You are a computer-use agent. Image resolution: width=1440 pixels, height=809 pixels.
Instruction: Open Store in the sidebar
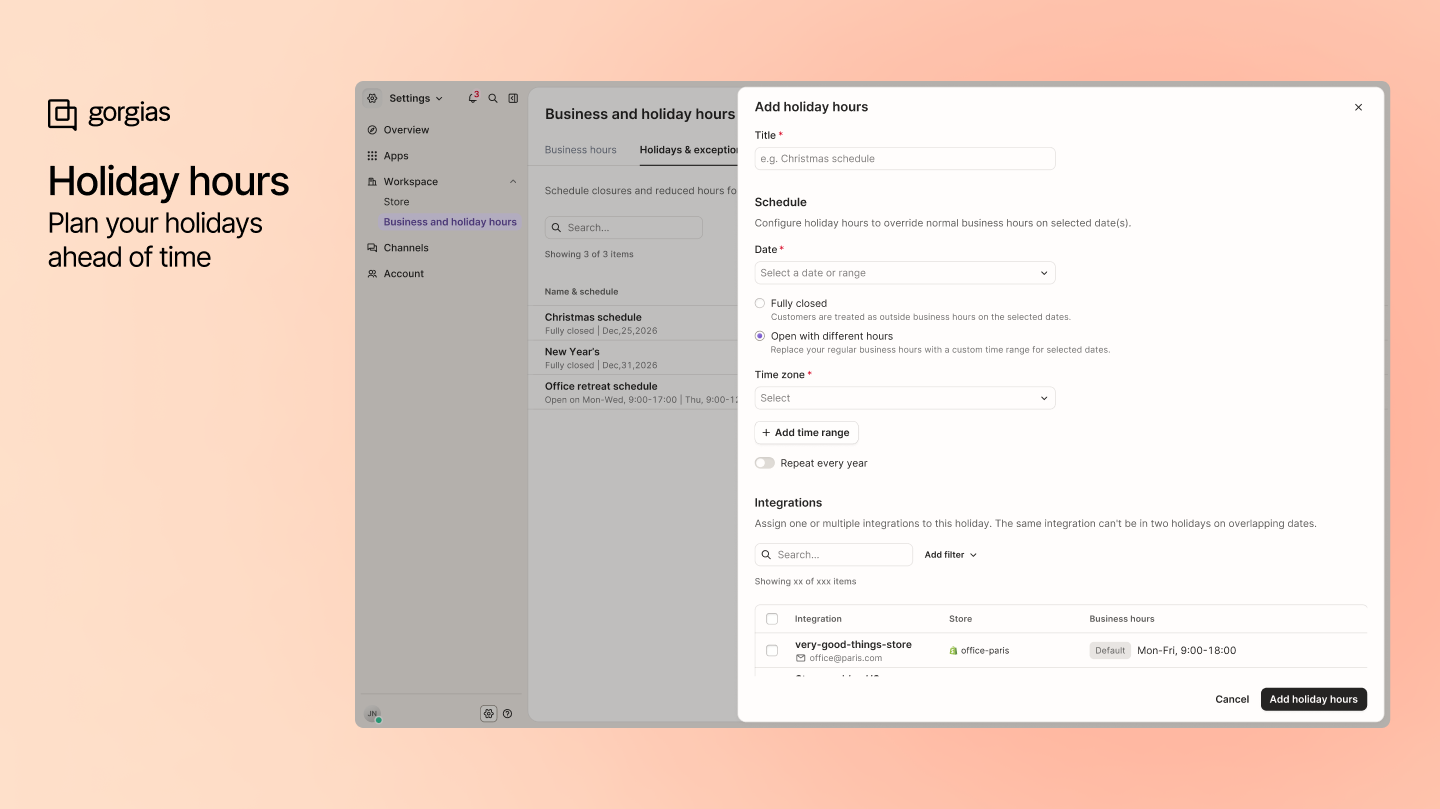(397, 202)
